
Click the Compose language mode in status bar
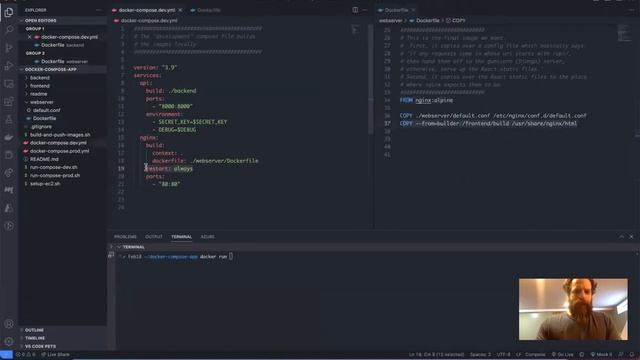pos(535,354)
